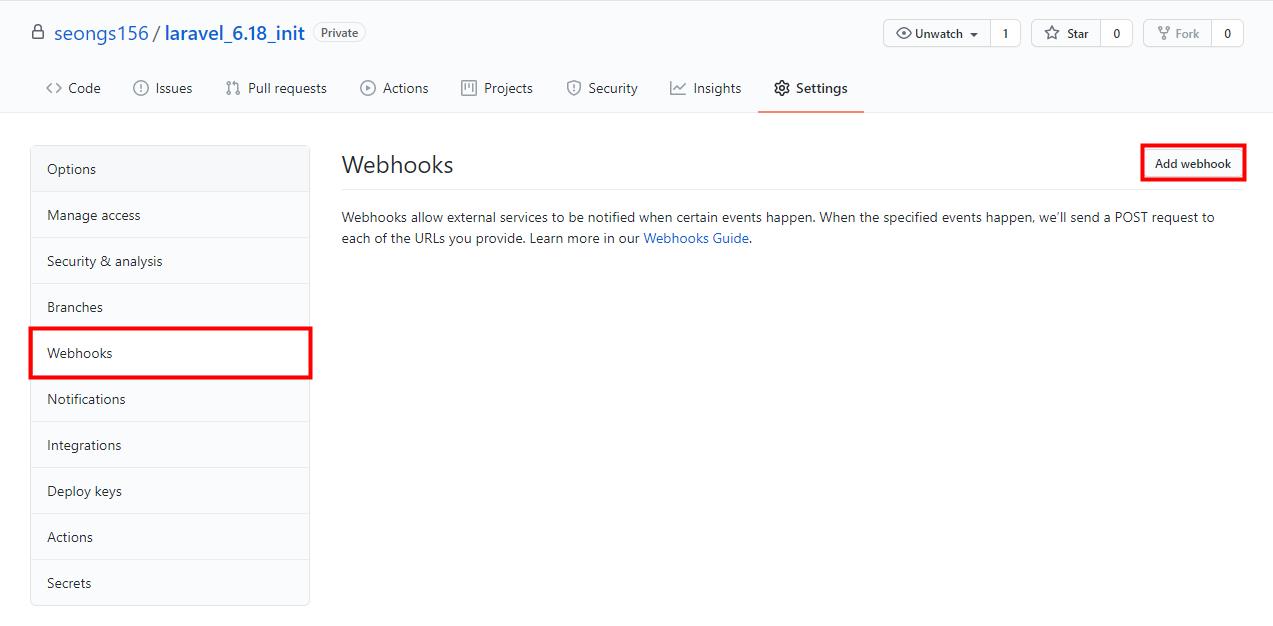Open the Security tab
1273x626 pixels.
pyautogui.click(x=602, y=88)
